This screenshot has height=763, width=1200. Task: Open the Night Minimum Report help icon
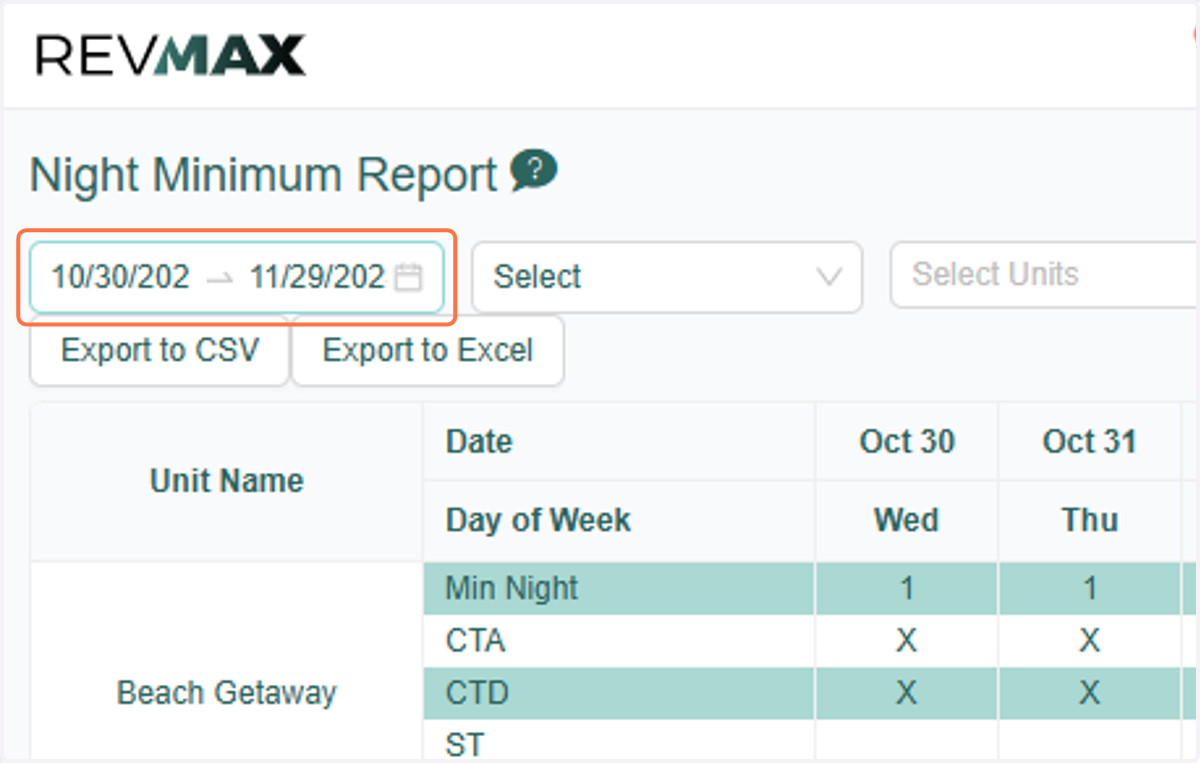point(534,170)
